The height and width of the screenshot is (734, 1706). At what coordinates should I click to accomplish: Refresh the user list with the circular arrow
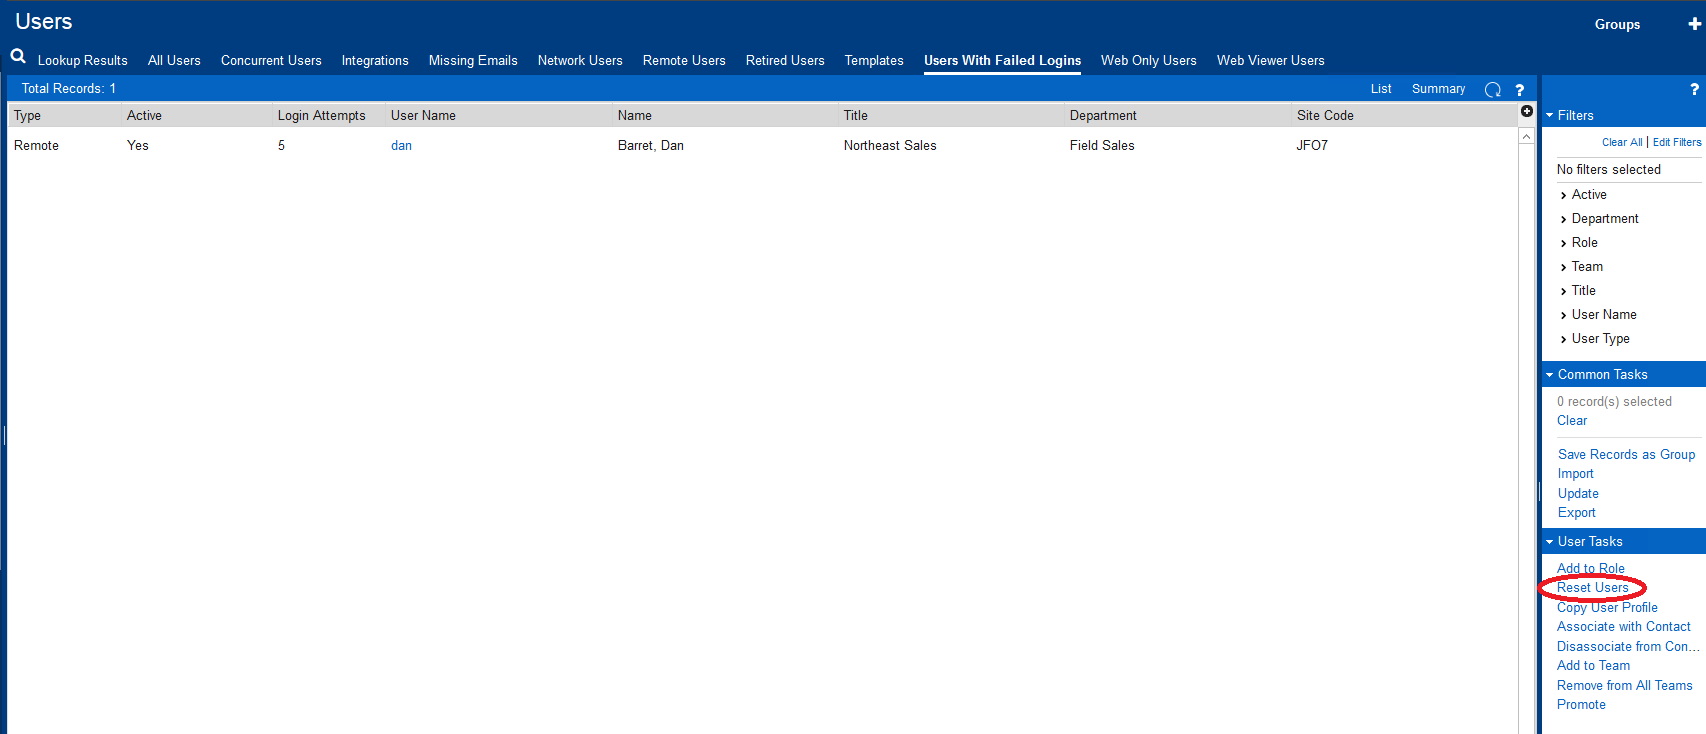[1493, 89]
